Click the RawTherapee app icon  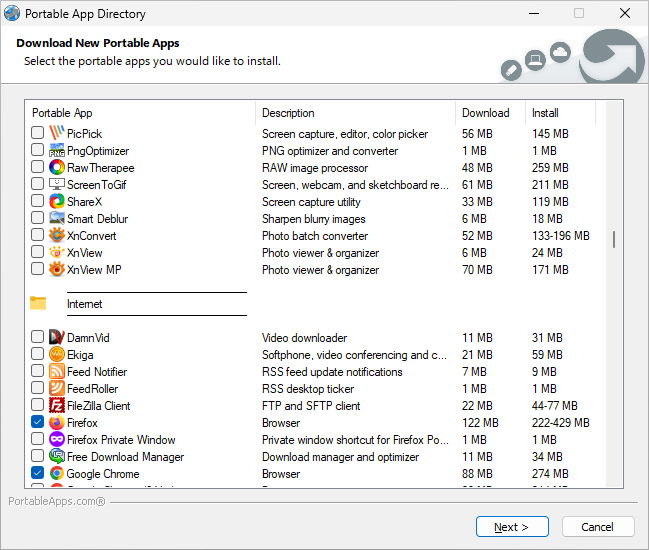point(57,168)
